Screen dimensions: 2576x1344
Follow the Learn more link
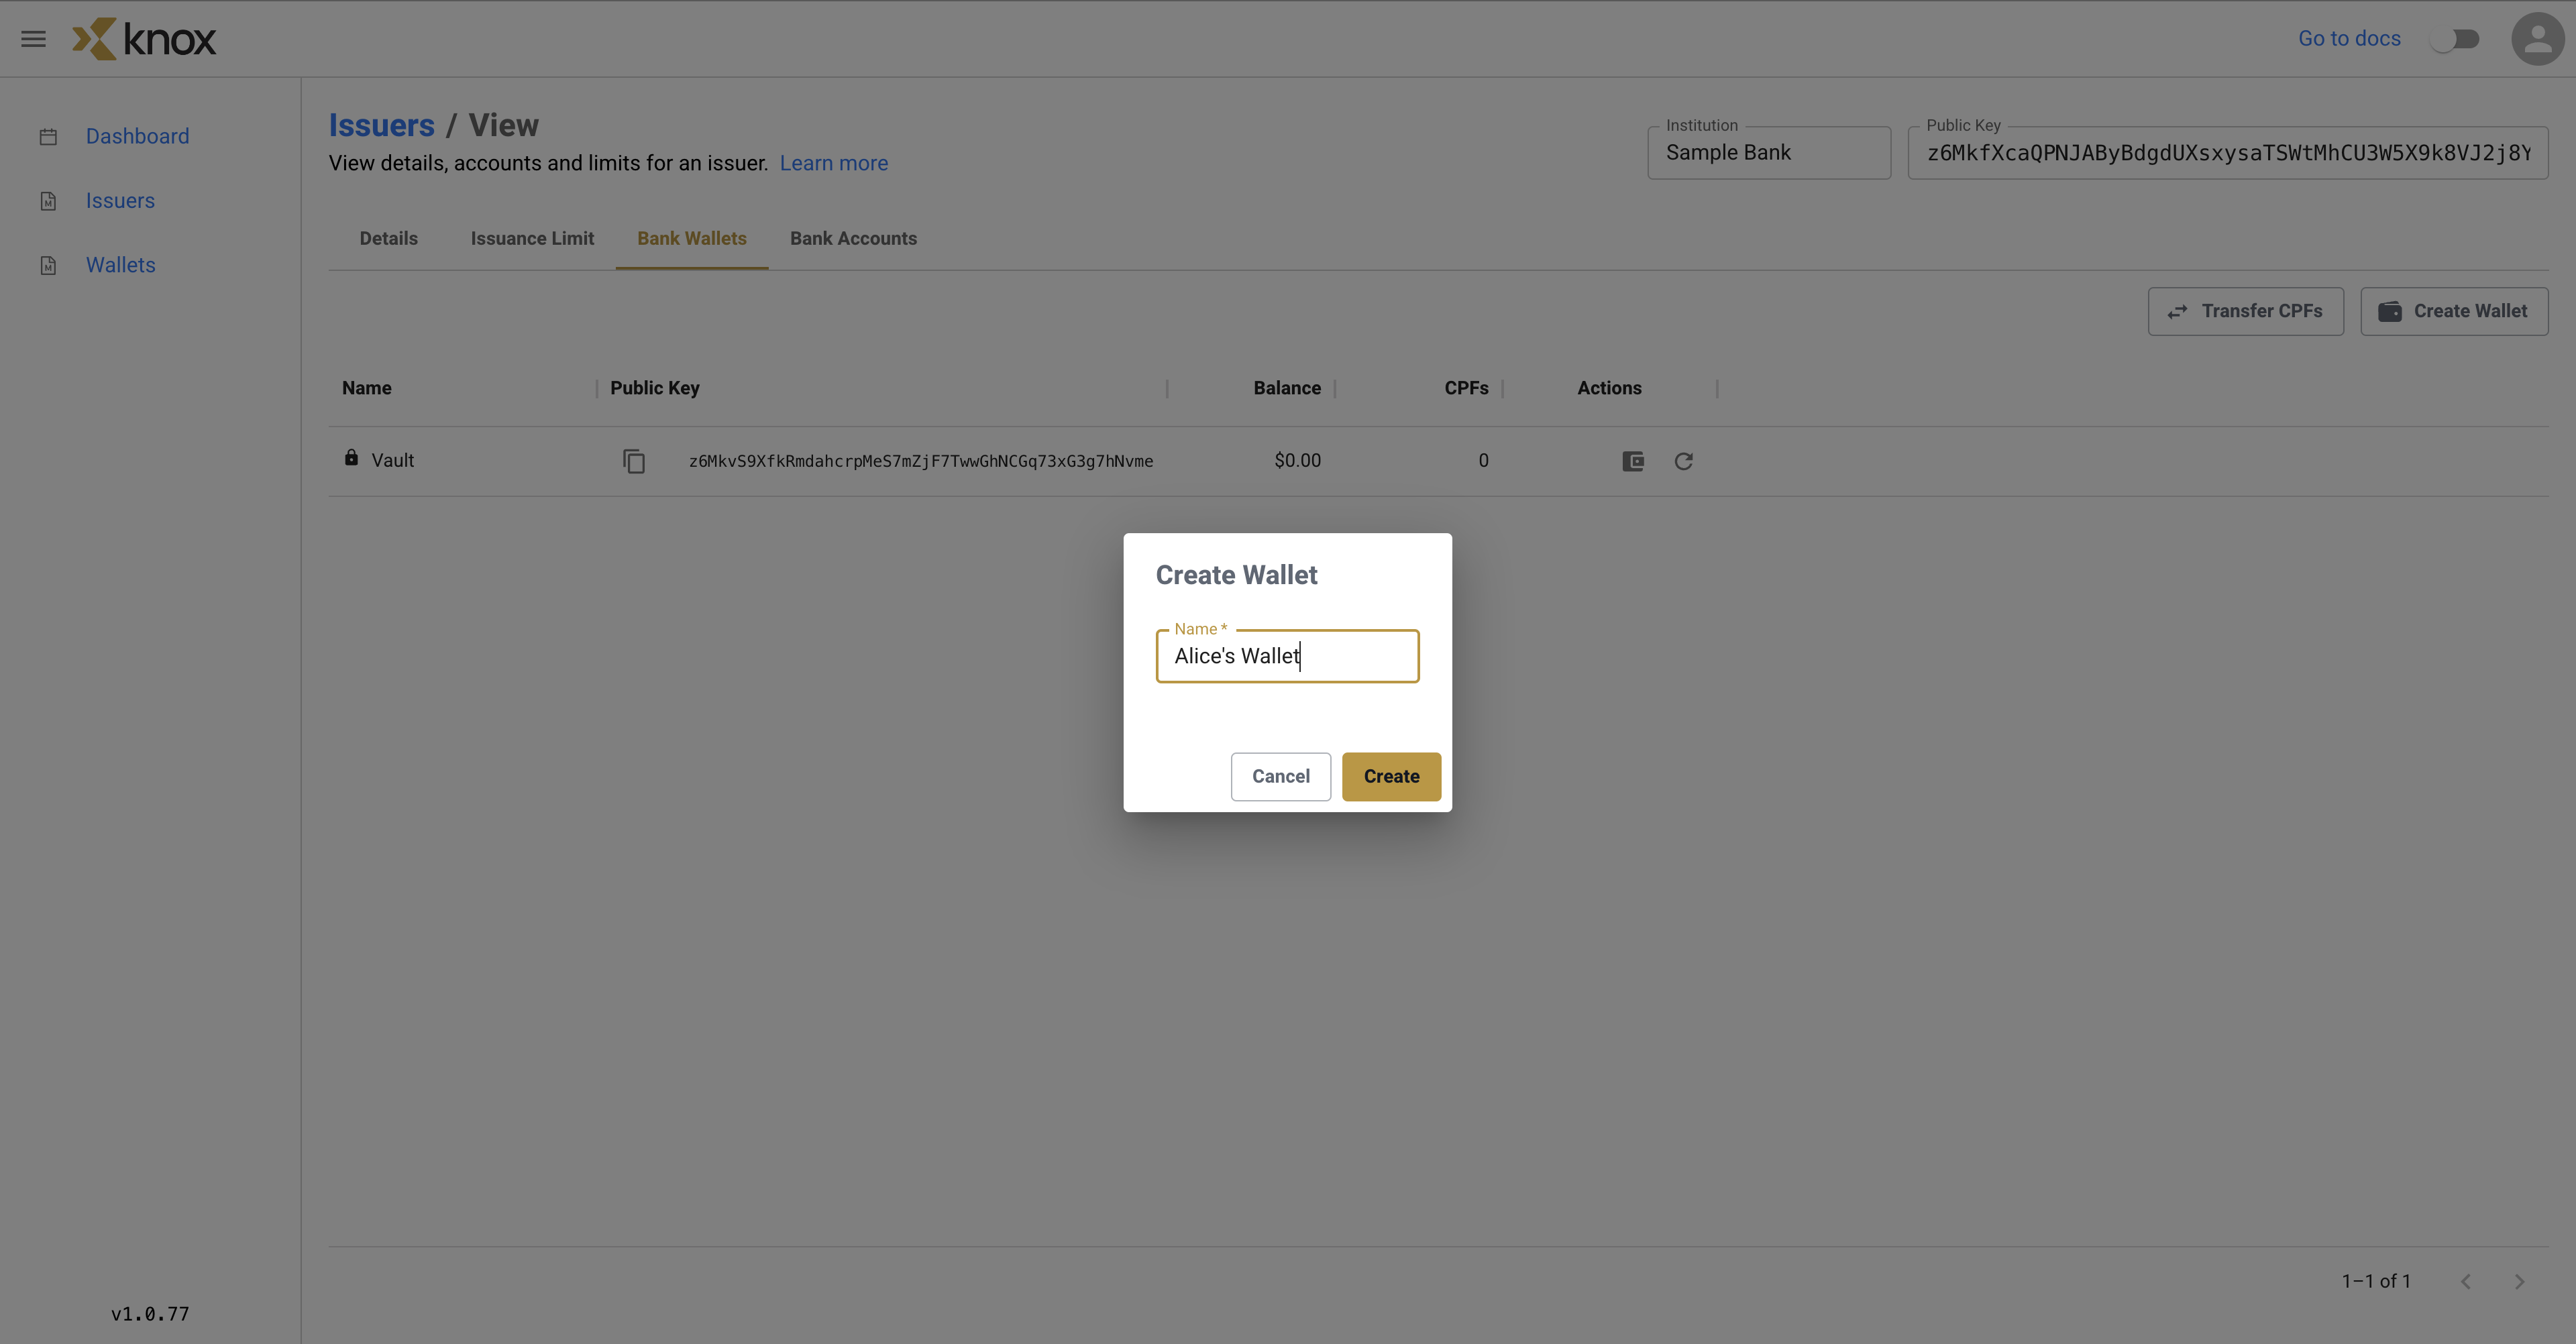tap(834, 163)
